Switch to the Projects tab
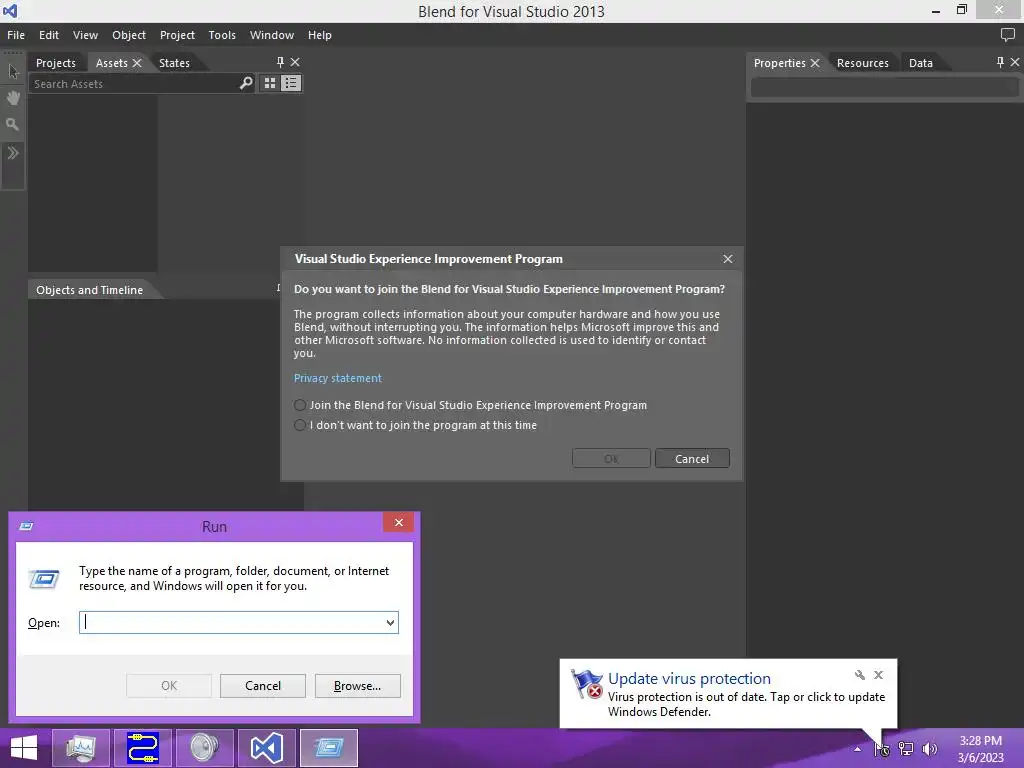The width and height of the screenshot is (1024, 768). coord(56,63)
